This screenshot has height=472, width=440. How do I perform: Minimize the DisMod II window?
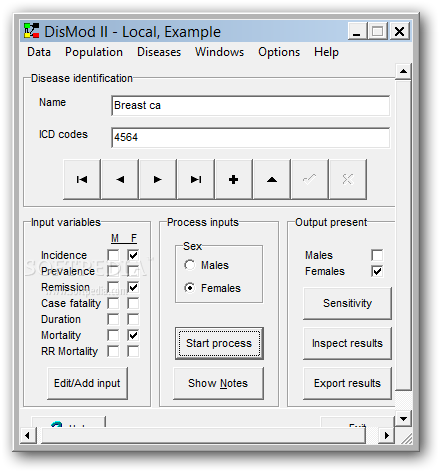[x=357, y=31]
